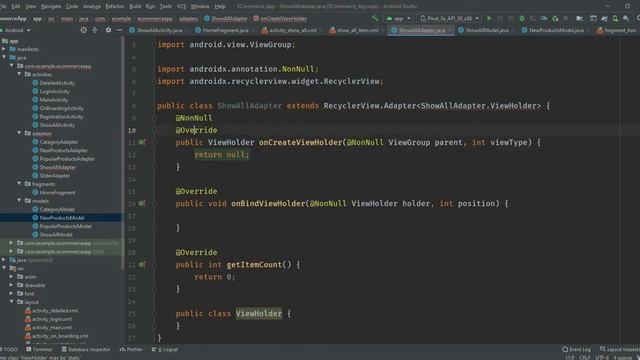Expand the manifests folder
This screenshot has width=640, height=360.
[4, 49]
